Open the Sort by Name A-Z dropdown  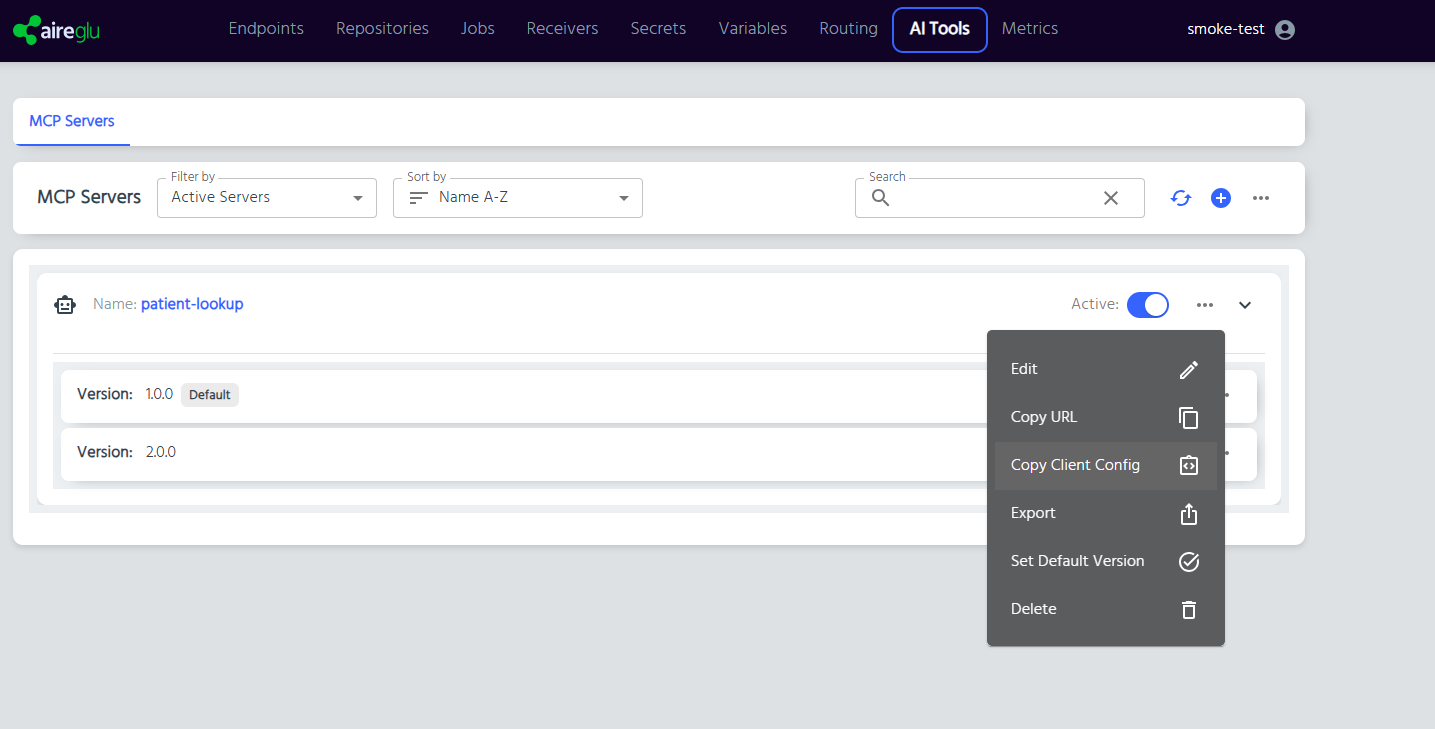tap(518, 198)
